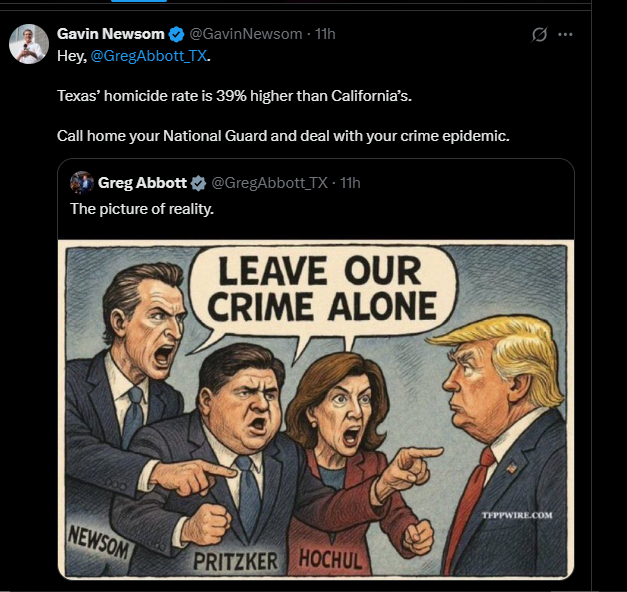
Task: Open the Gavin Newsom display name link
Action: coord(111,34)
